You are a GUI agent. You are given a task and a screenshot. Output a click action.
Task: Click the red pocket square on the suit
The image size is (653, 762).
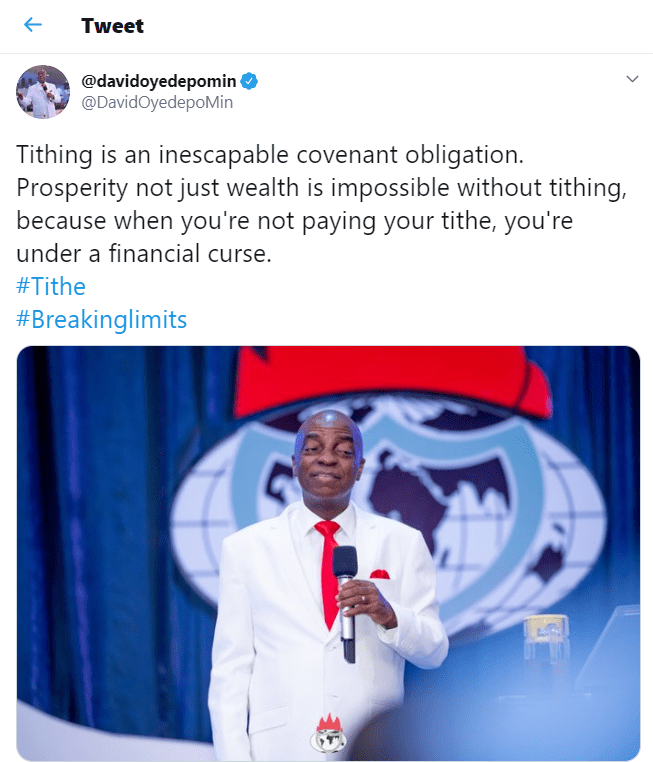[379, 574]
